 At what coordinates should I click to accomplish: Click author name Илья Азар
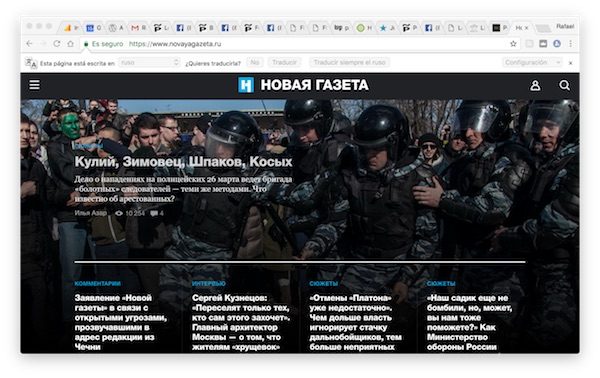pos(91,213)
